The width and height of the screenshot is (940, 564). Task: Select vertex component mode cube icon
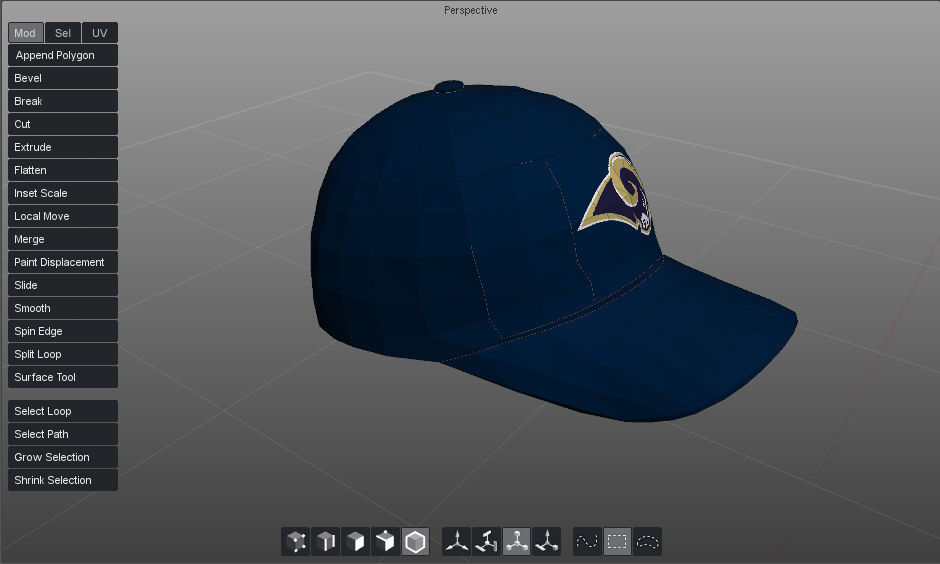[x=296, y=541]
